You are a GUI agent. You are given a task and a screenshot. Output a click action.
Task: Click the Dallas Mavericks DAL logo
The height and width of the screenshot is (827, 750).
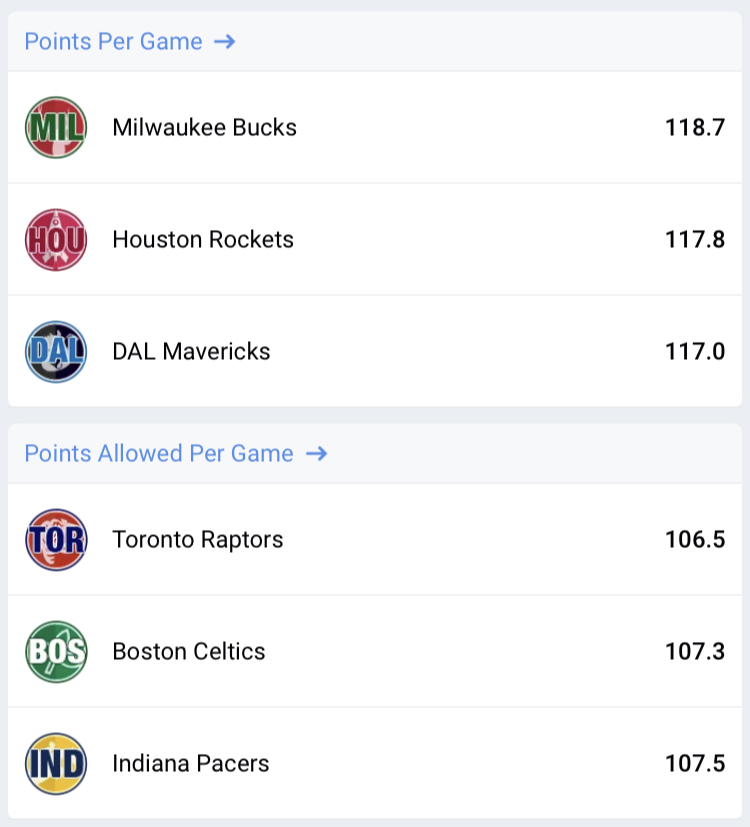[x=56, y=351]
